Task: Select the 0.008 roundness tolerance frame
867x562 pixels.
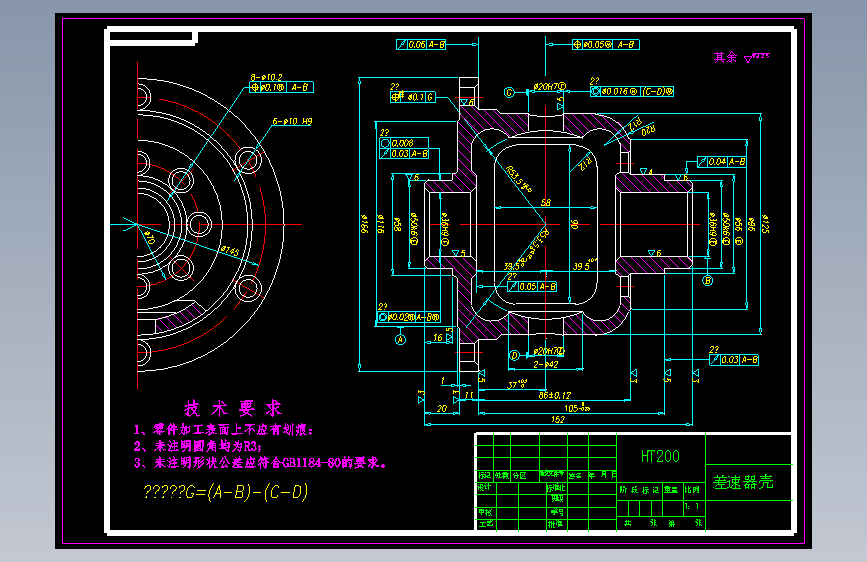Action: click(404, 143)
